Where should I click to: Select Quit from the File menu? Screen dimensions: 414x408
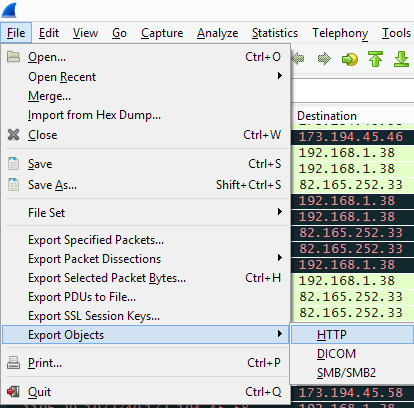point(145,392)
